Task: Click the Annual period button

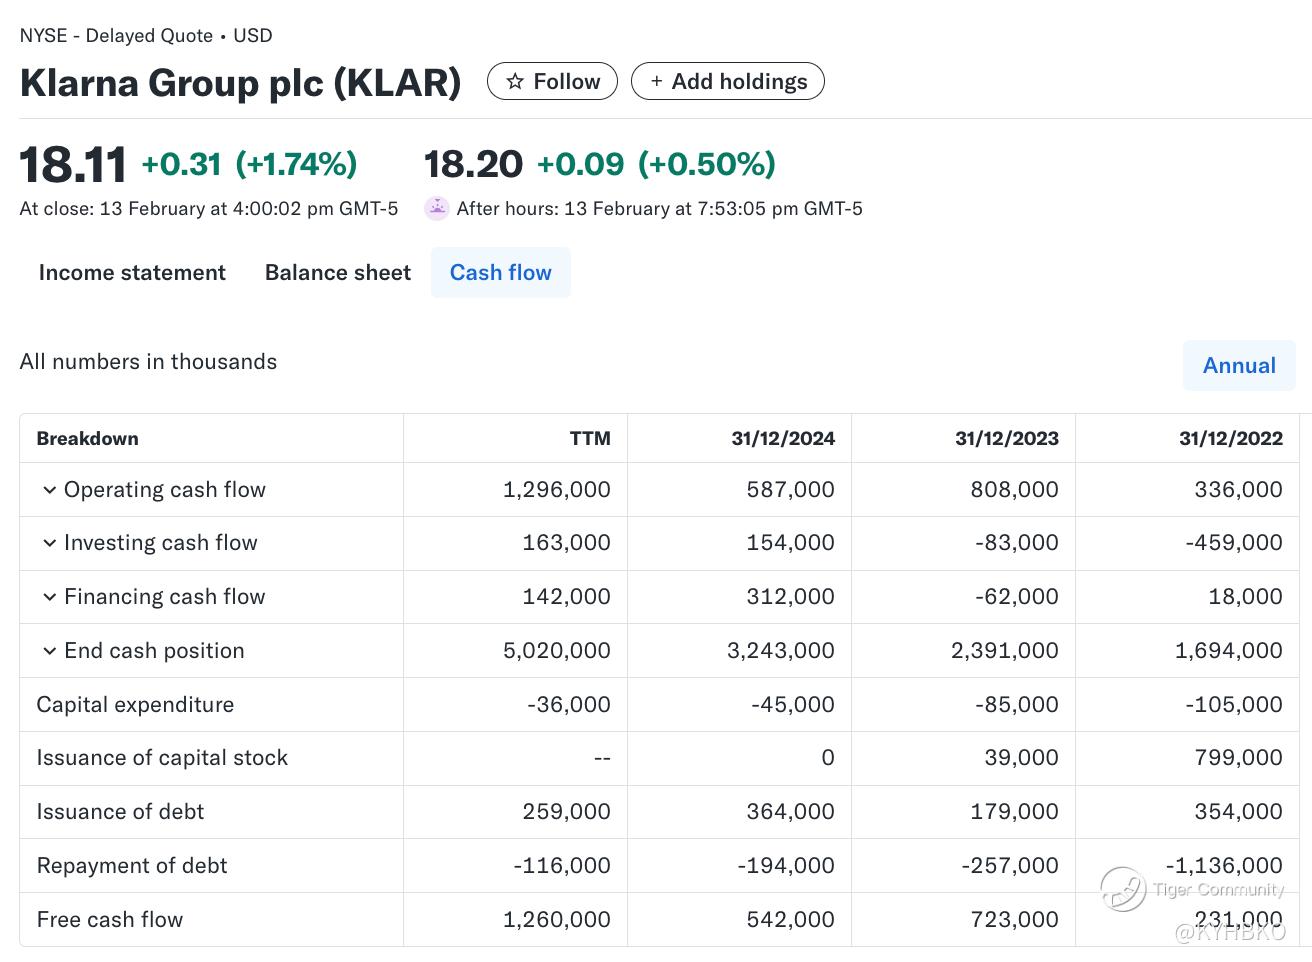Action: [1239, 366]
